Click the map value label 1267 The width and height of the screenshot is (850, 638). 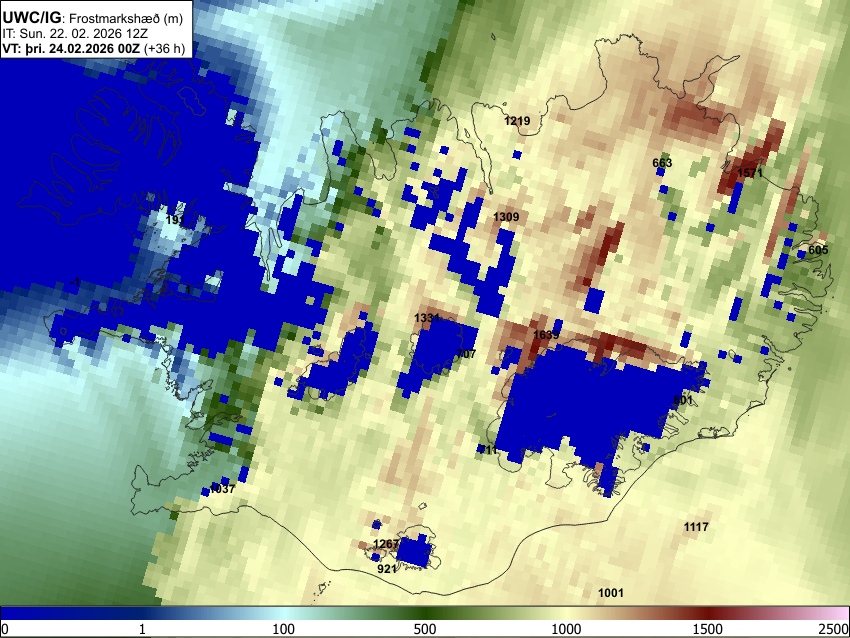coord(386,544)
